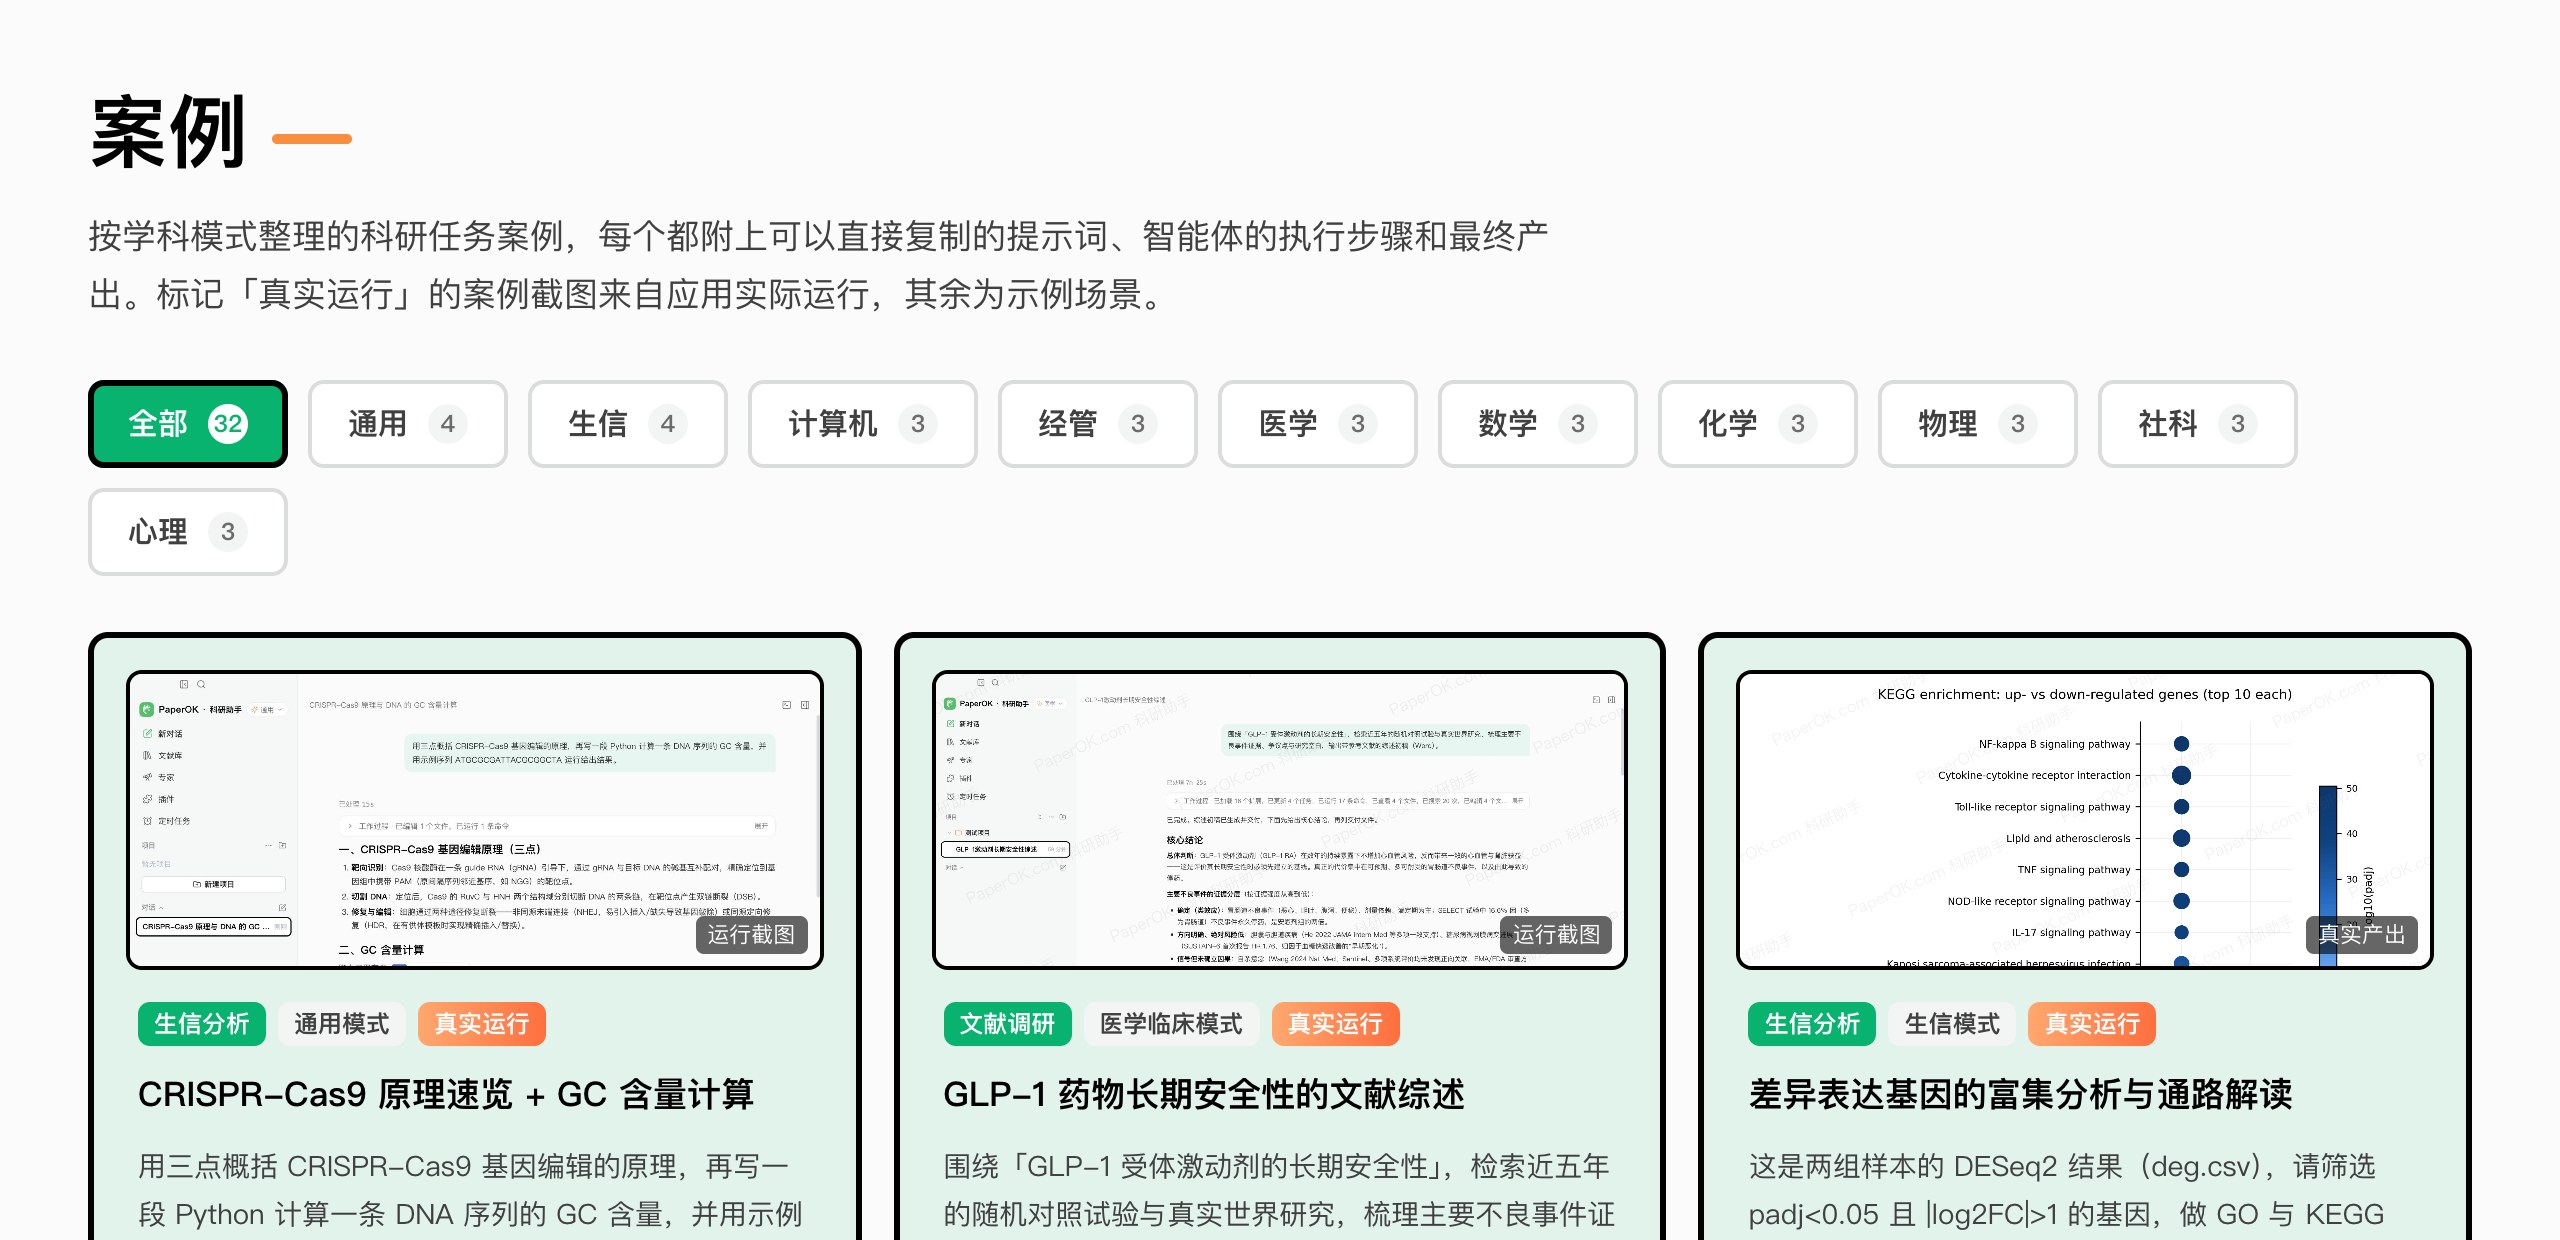
Task: Open the CRISPR-Cas9 原理速览 + GC 含量计算 title
Action: tap(446, 1095)
